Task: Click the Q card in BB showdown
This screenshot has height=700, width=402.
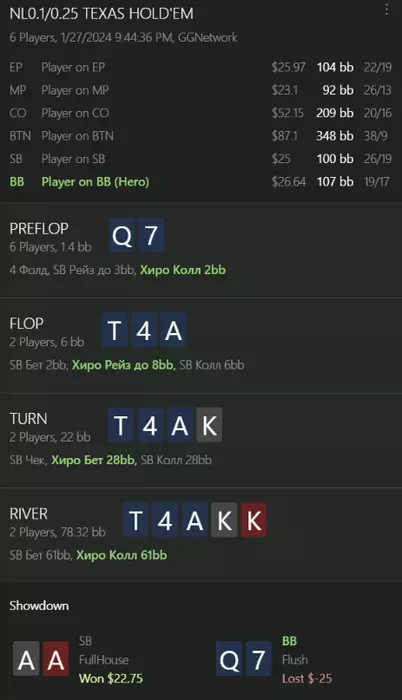Action: coord(229,659)
